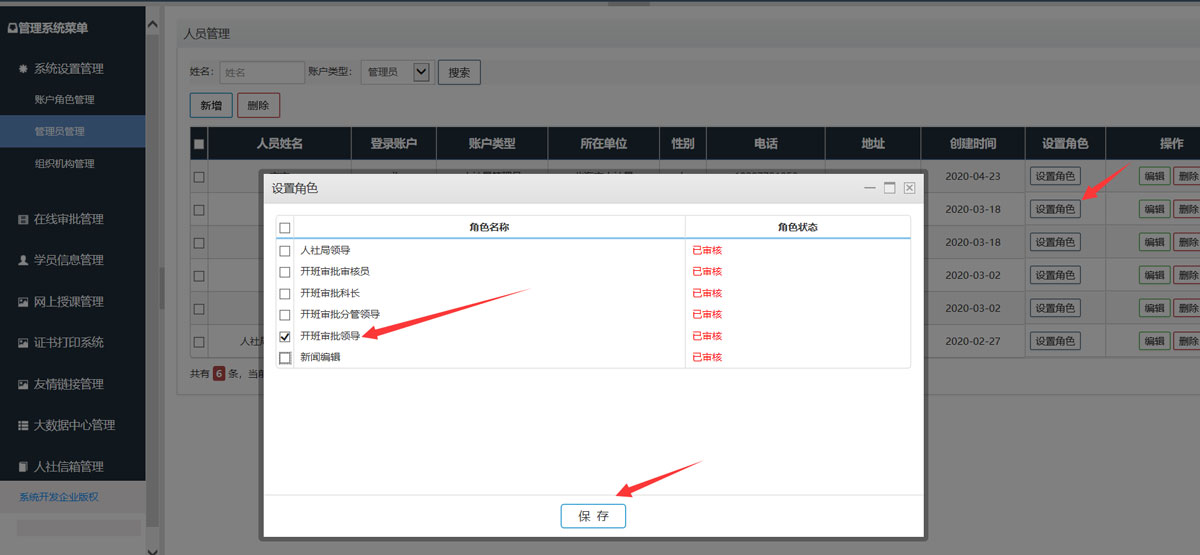The image size is (1200, 555).
Task: Click the icon next to 网上授课管理
Action: pos(23,302)
